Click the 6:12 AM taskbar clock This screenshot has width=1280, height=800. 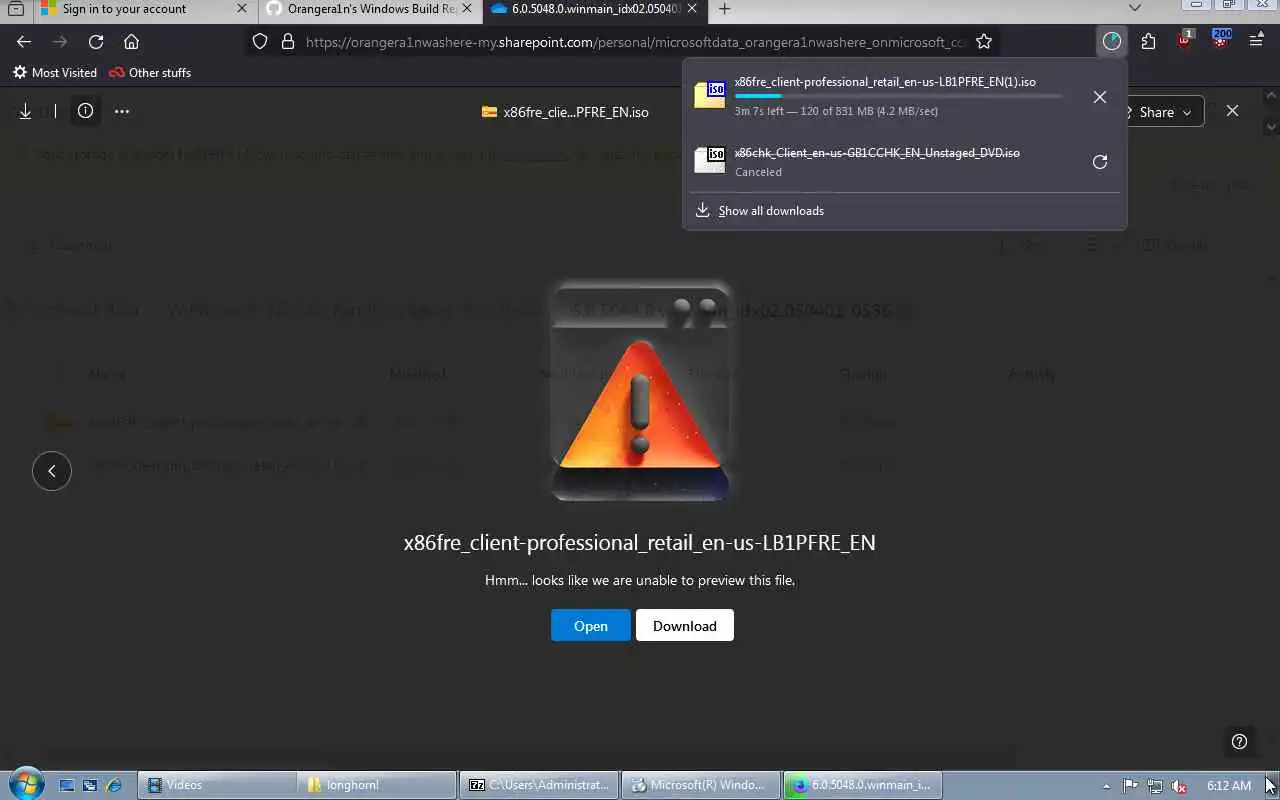pyautogui.click(x=1228, y=786)
